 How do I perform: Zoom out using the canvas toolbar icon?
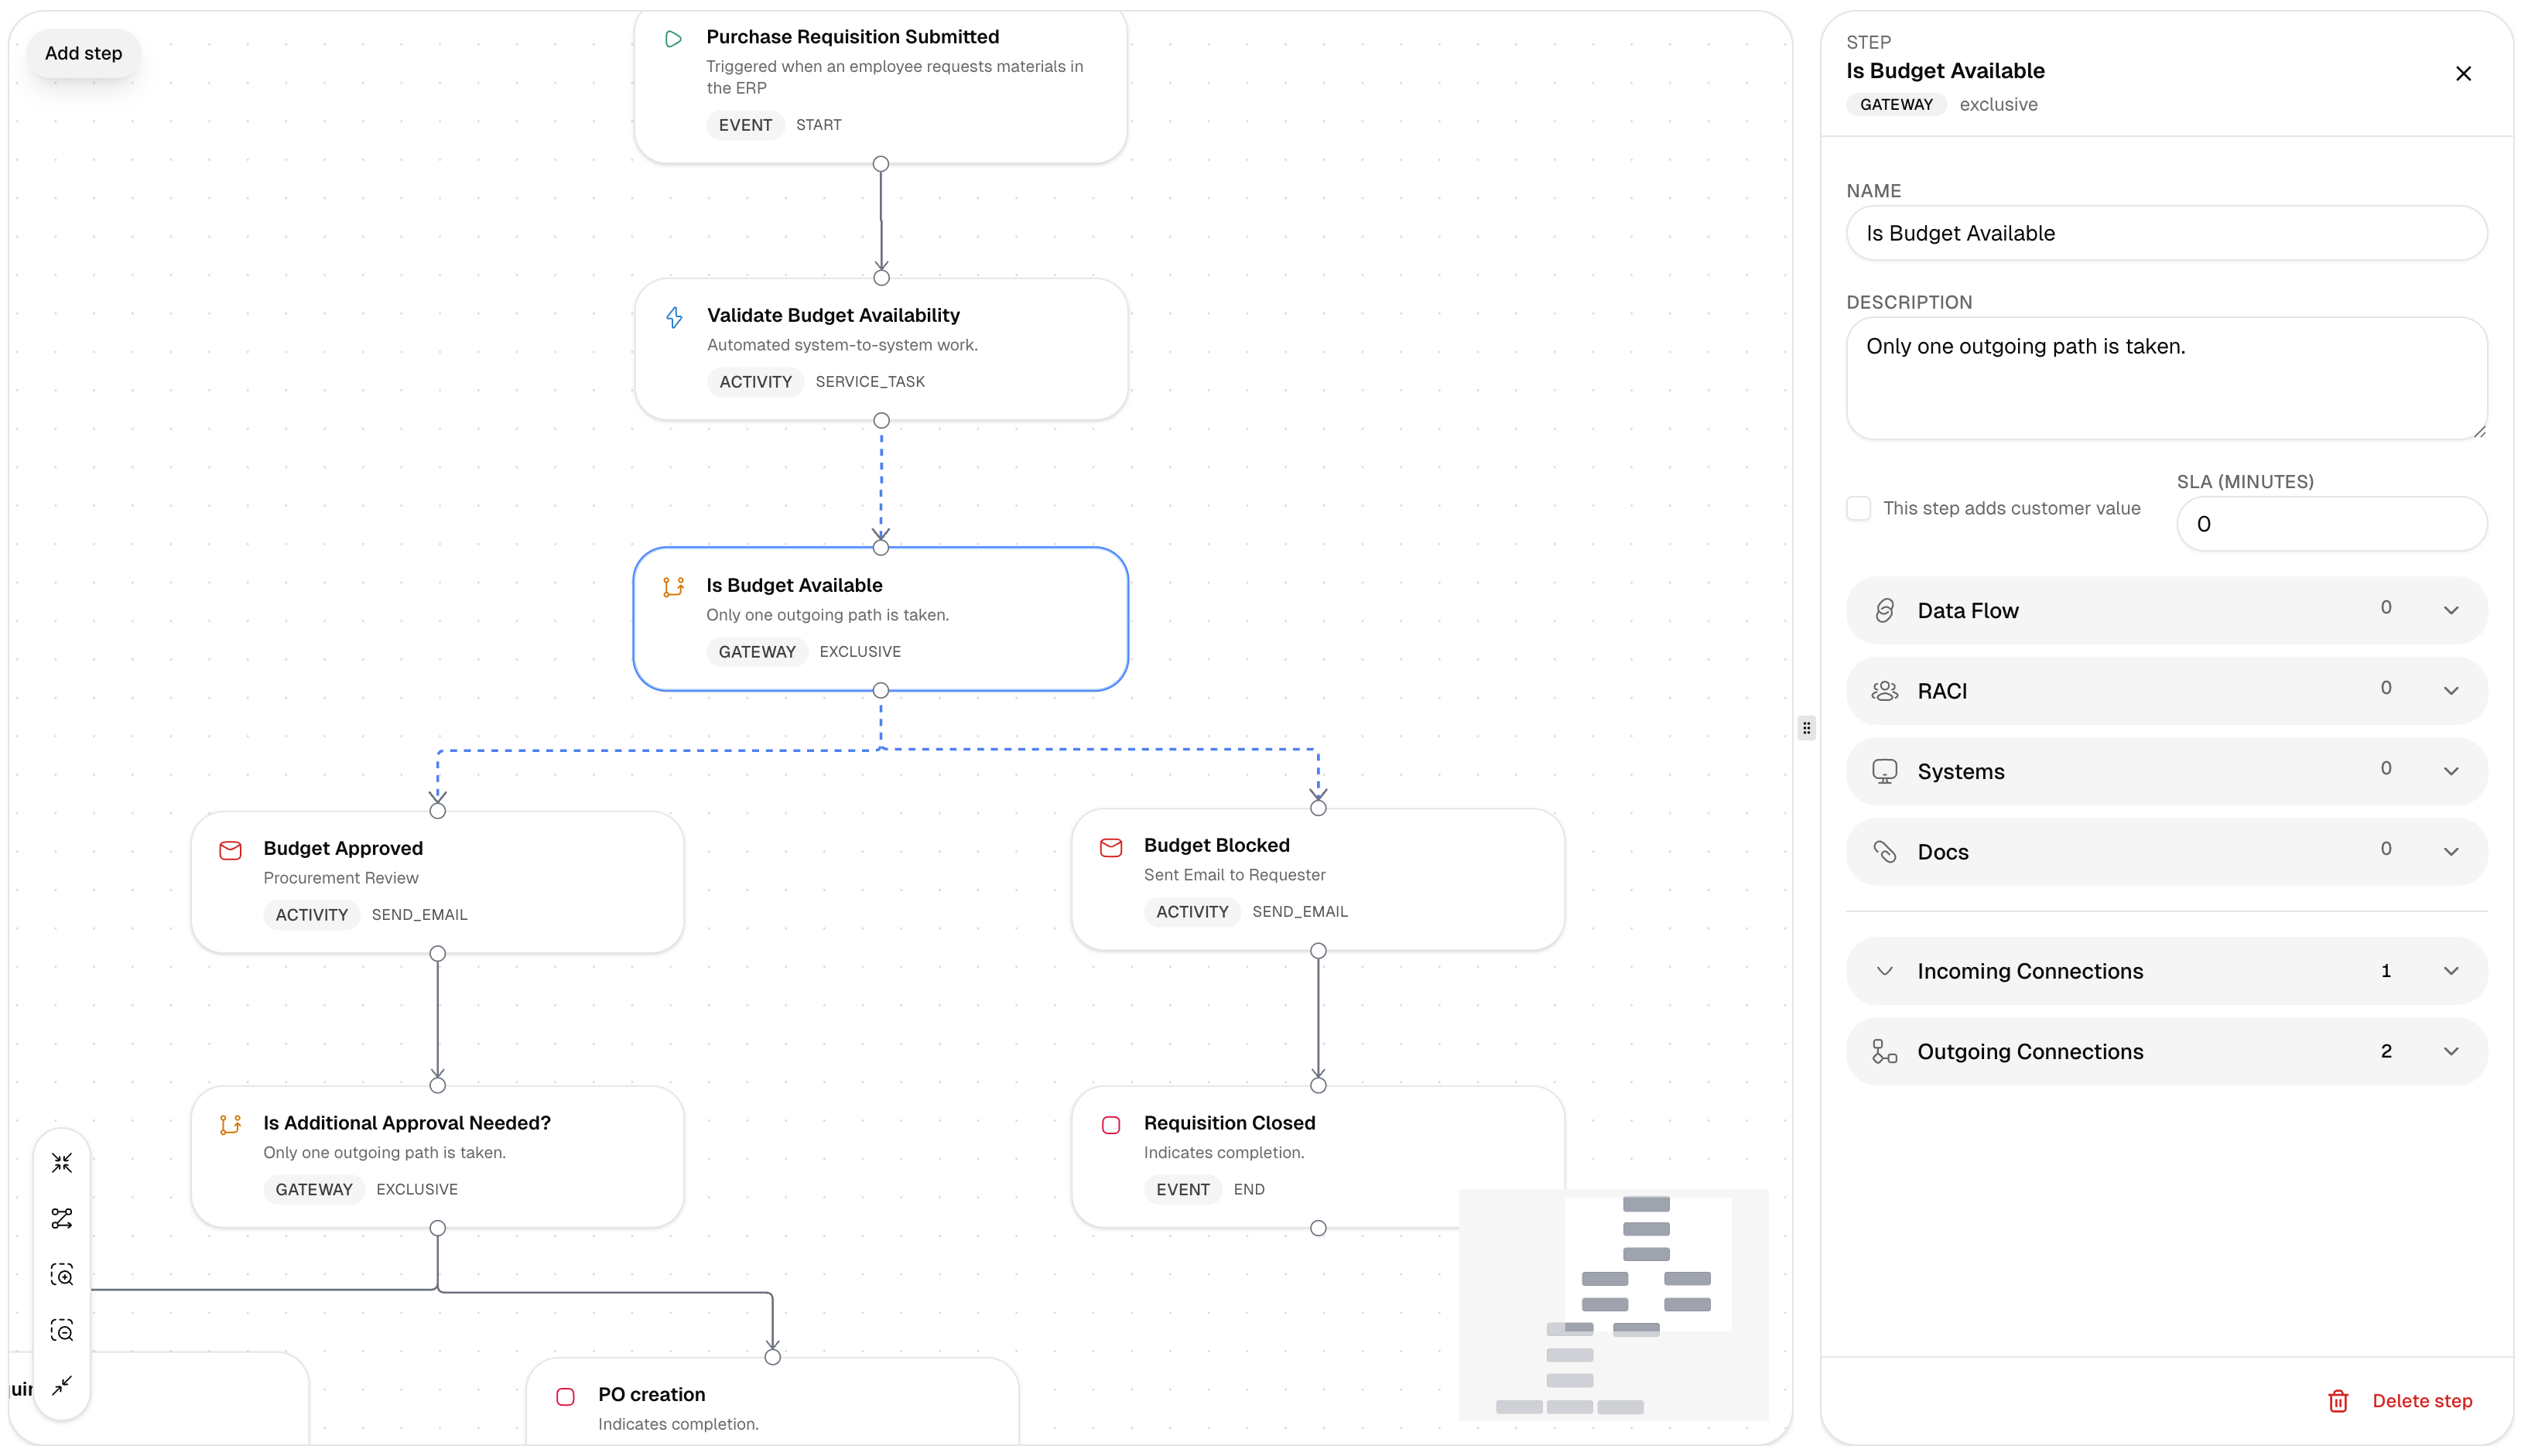coord(62,1330)
